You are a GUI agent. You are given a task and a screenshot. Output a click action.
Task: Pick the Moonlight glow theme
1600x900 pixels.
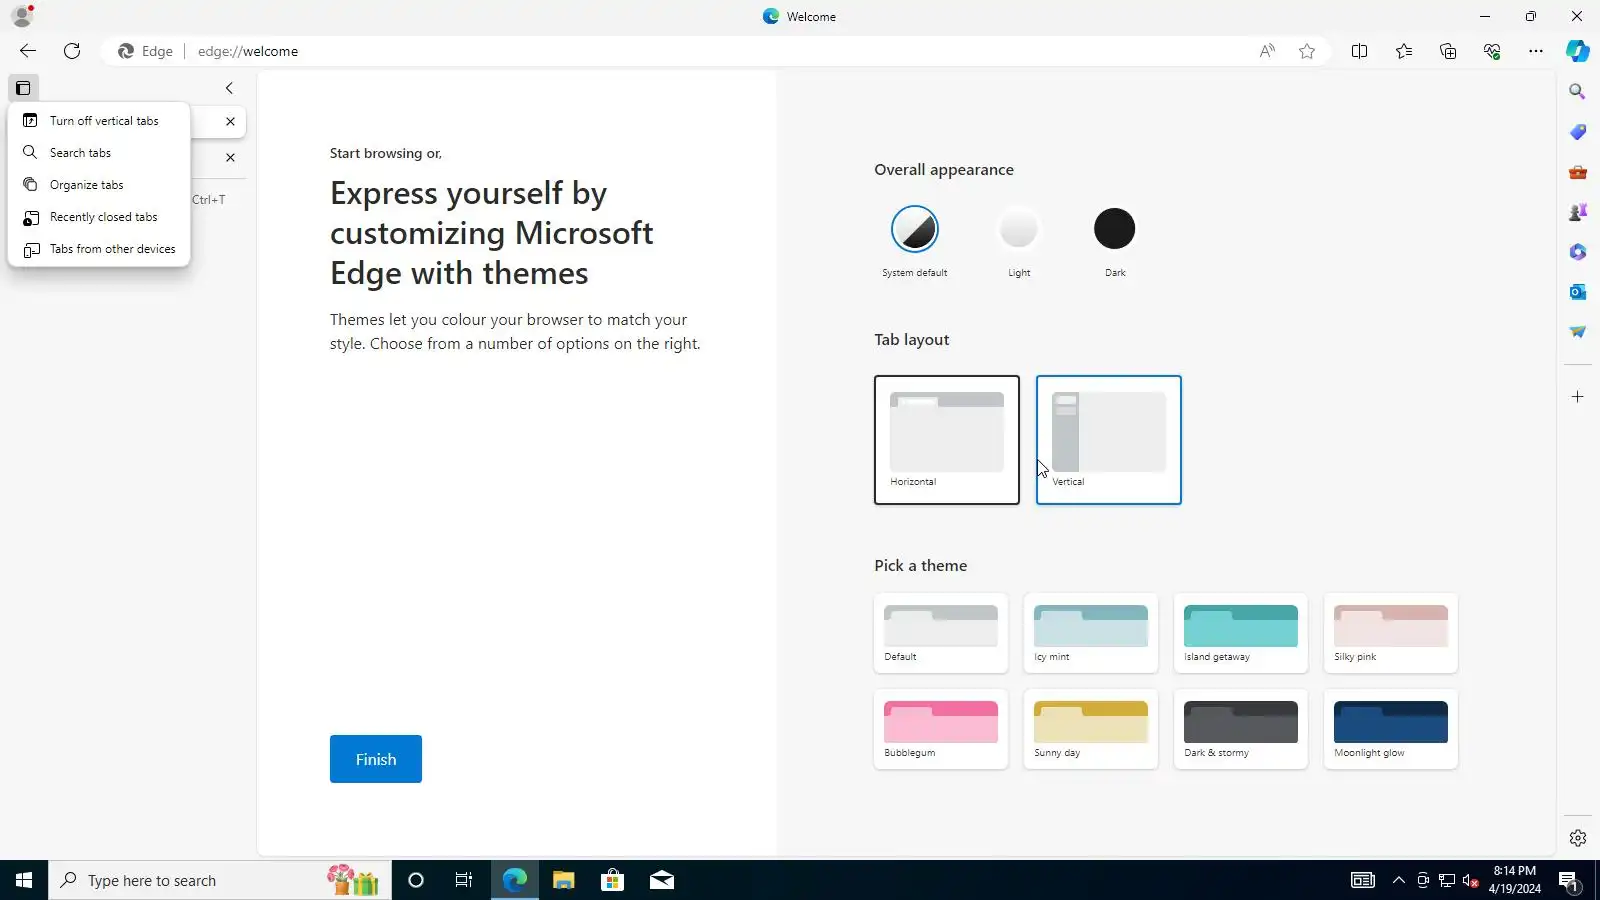tap(1391, 729)
